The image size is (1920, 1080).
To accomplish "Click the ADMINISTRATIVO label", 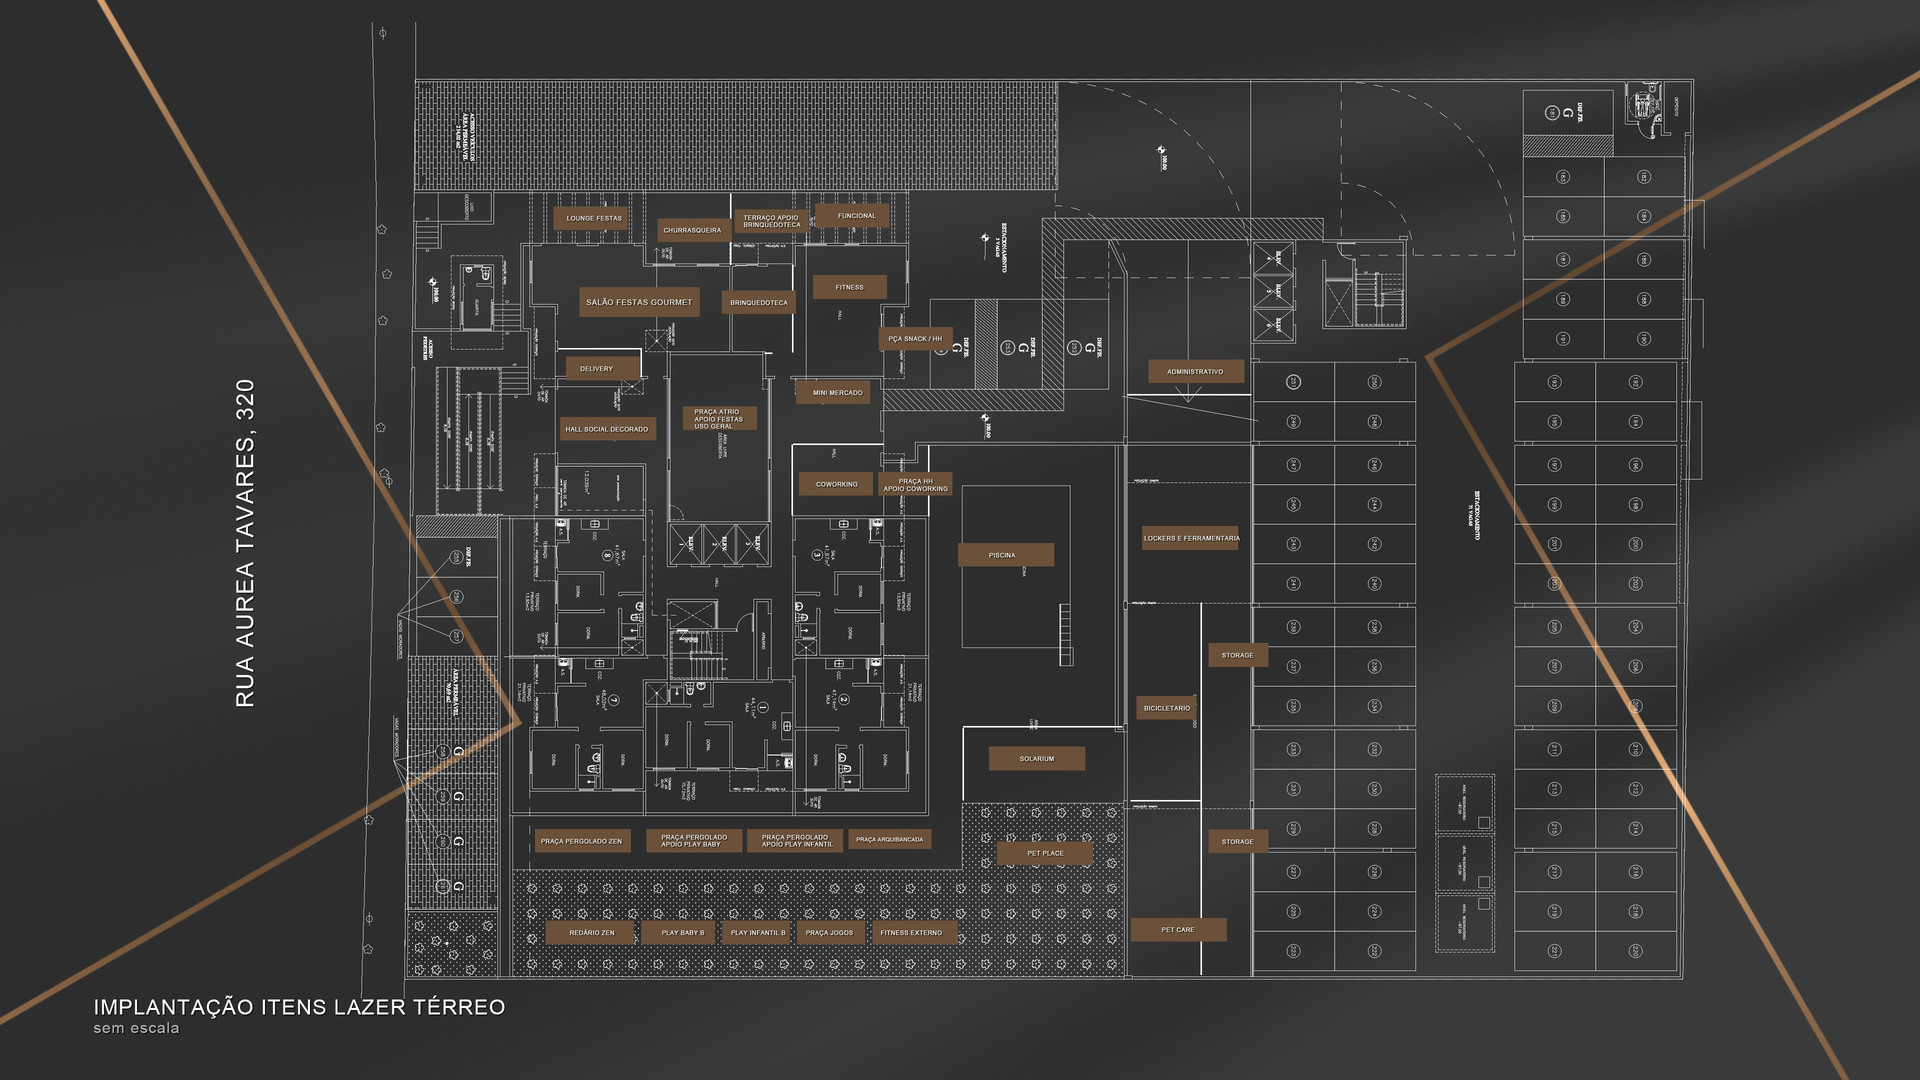I will (1196, 372).
